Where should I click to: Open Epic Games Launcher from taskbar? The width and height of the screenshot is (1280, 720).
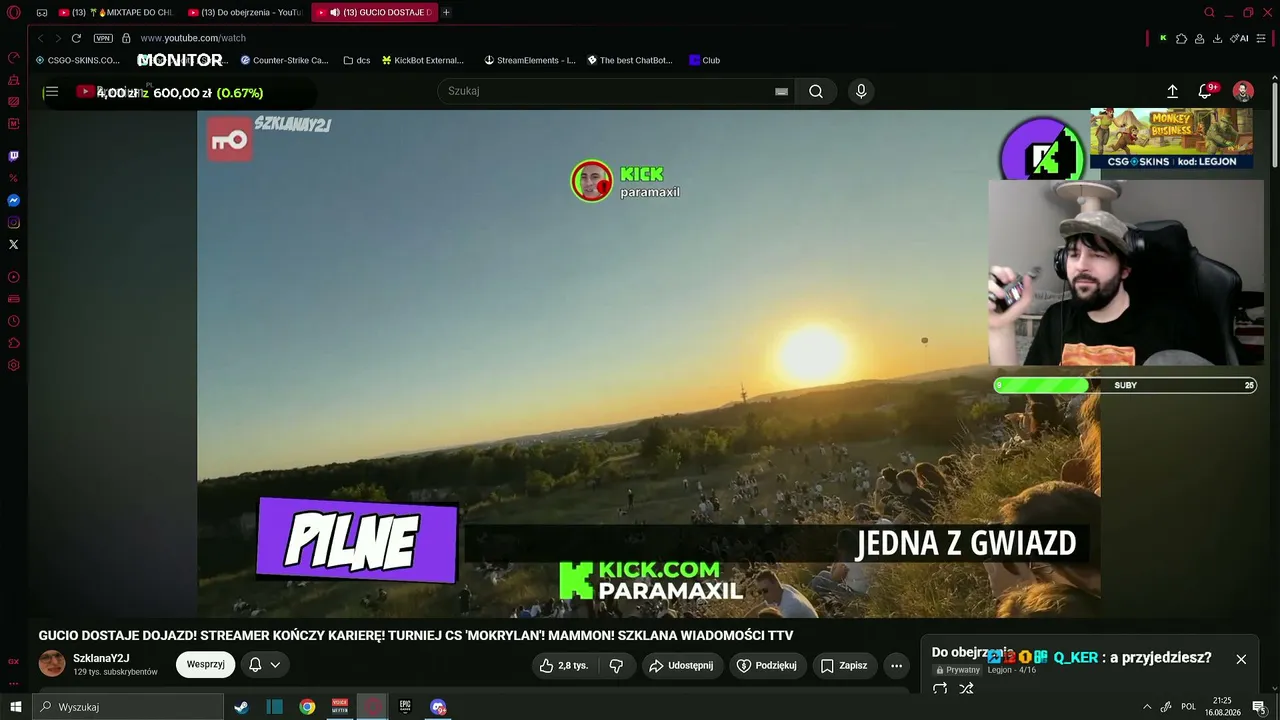(405, 707)
